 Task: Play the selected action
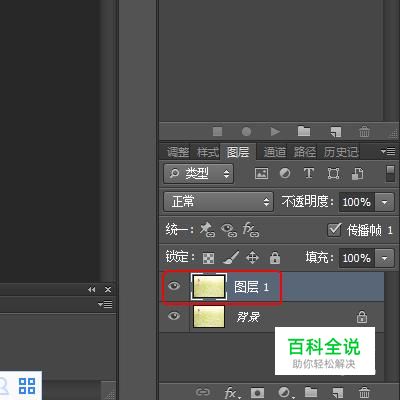click(275, 132)
